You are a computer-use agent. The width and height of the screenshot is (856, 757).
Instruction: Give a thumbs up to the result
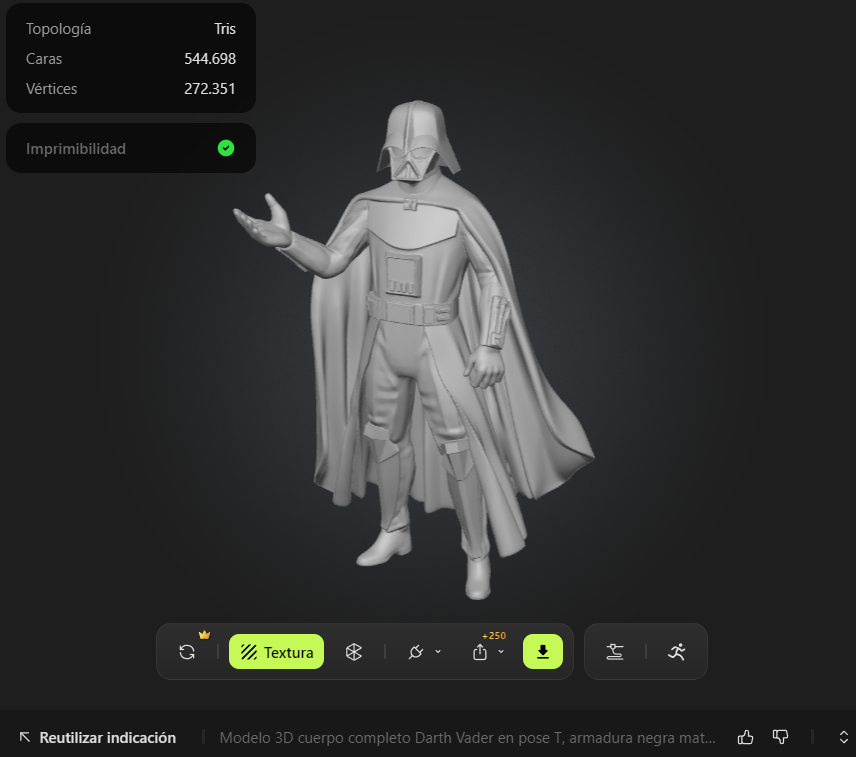point(746,737)
